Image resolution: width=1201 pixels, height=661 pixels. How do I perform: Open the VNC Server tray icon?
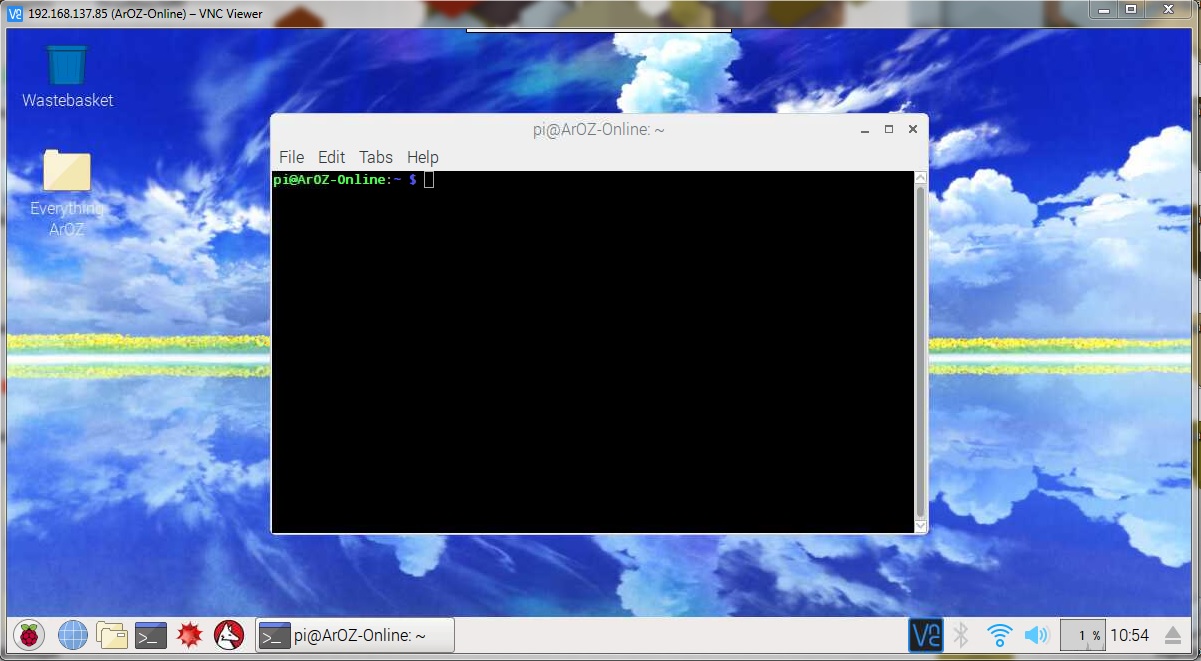[x=925, y=635]
